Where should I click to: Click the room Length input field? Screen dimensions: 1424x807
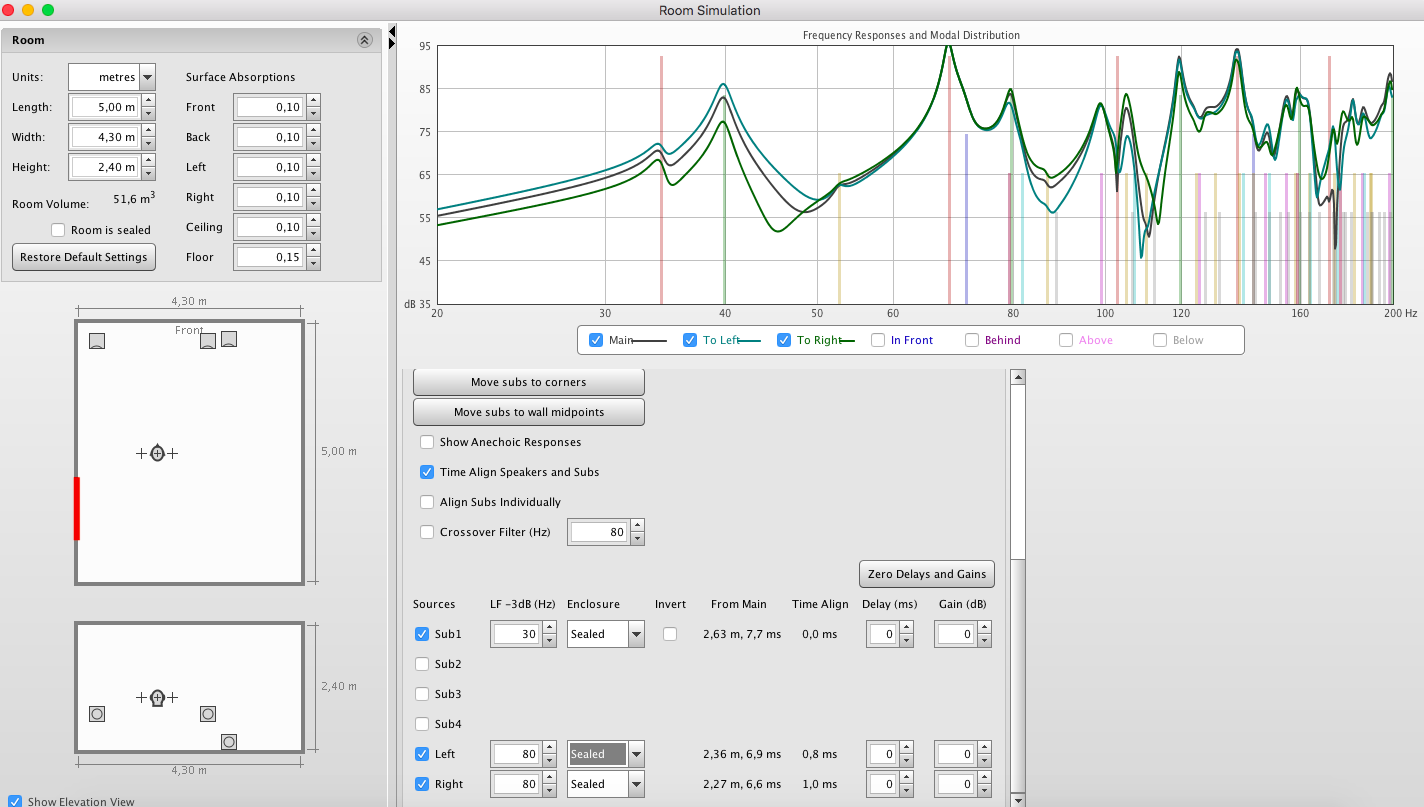coord(104,107)
